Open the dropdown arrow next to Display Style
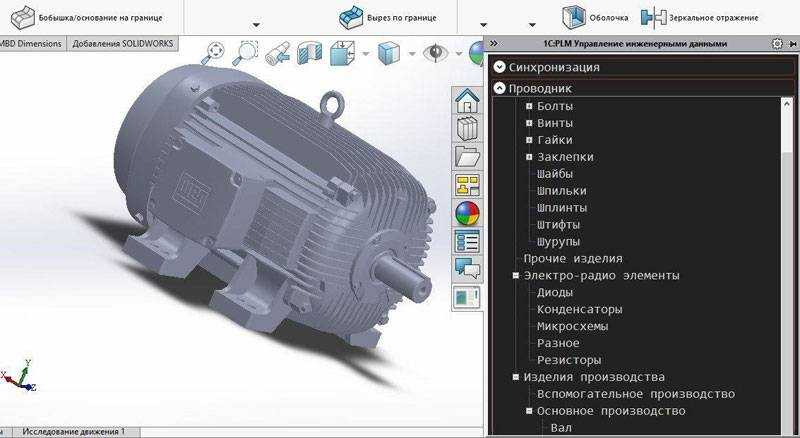 coord(412,54)
